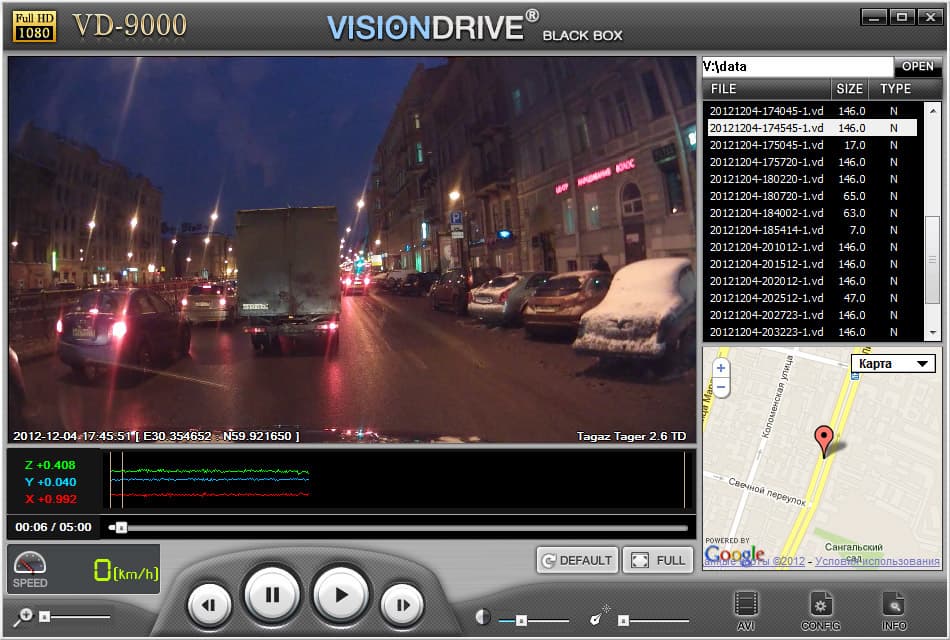Select file 20121204-175045-1.vd

click(x=812, y=145)
